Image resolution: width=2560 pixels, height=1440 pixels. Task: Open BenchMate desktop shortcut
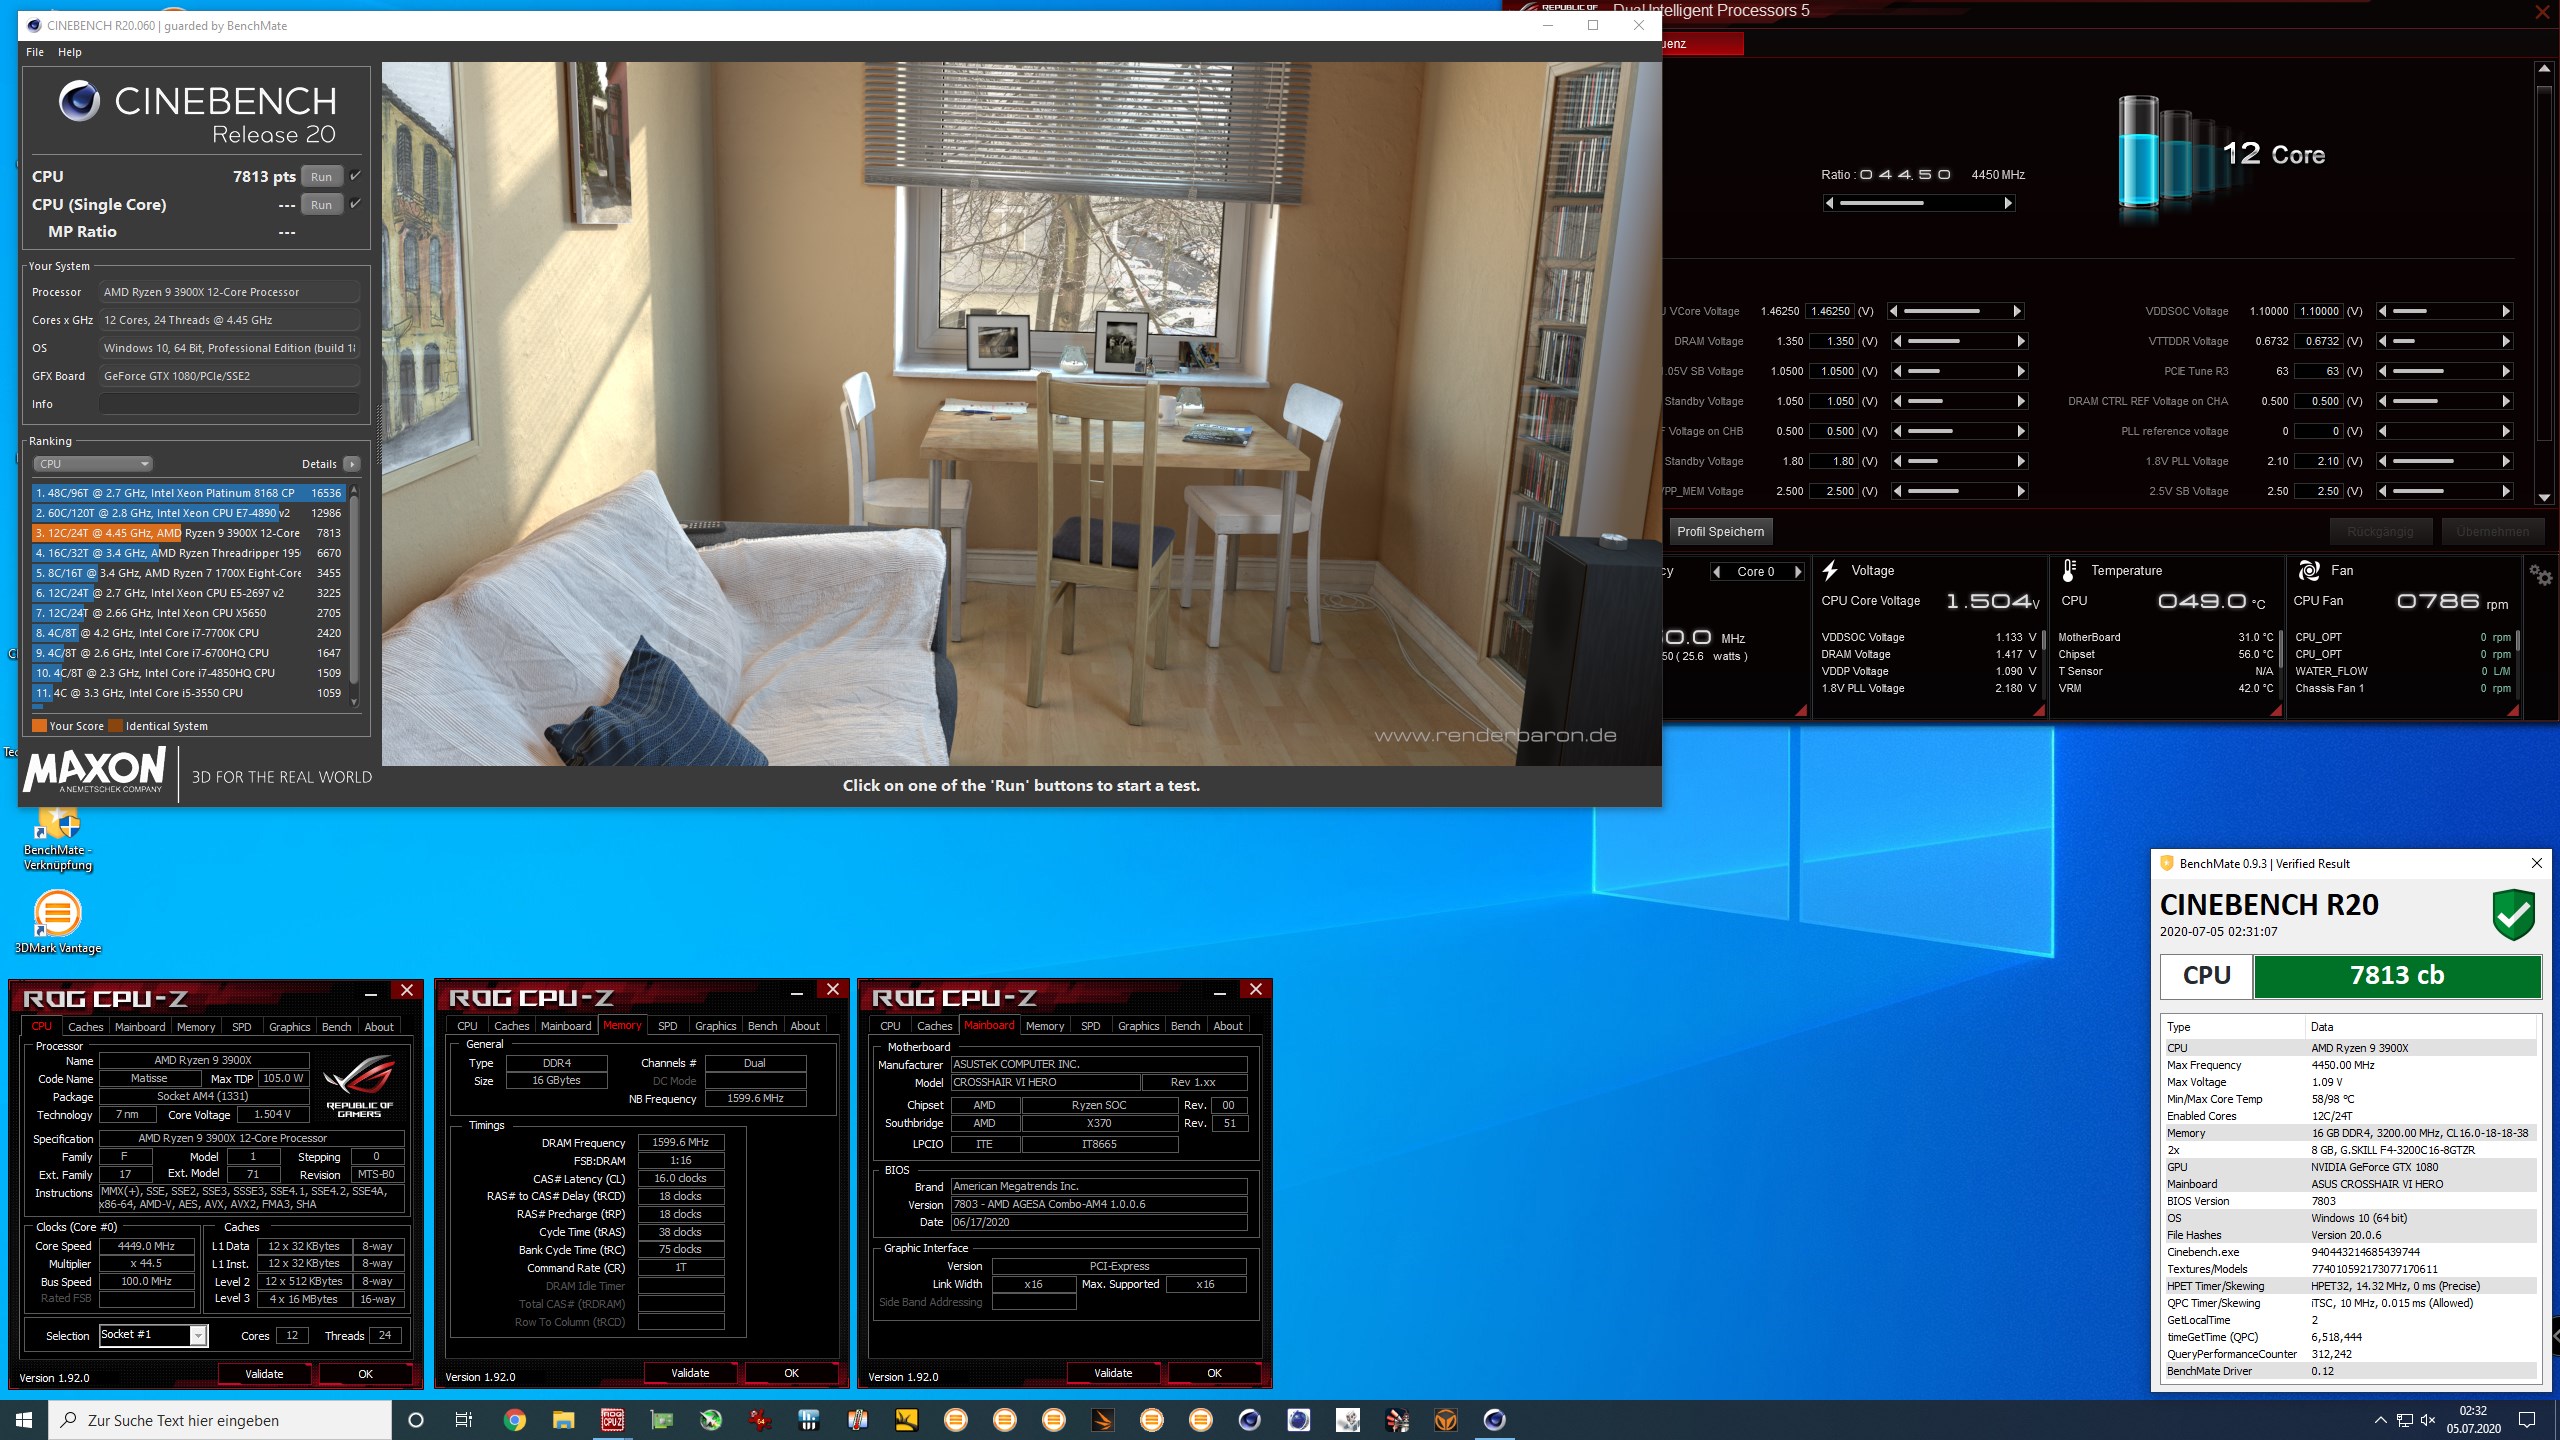coord(58,839)
